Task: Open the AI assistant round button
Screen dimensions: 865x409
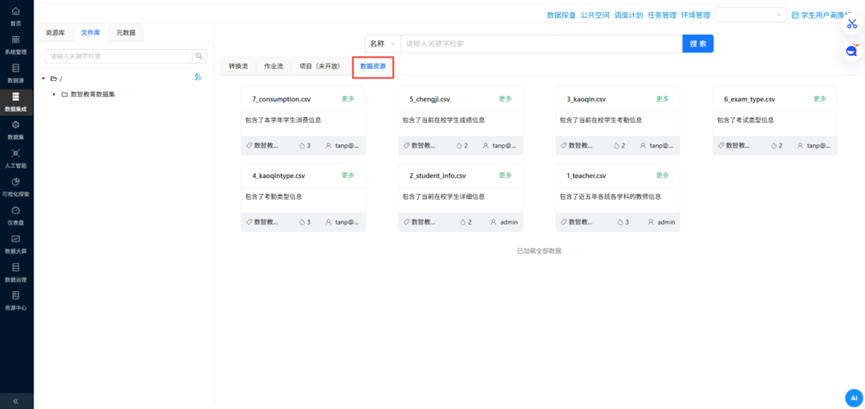Action: pyautogui.click(x=853, y=397)
